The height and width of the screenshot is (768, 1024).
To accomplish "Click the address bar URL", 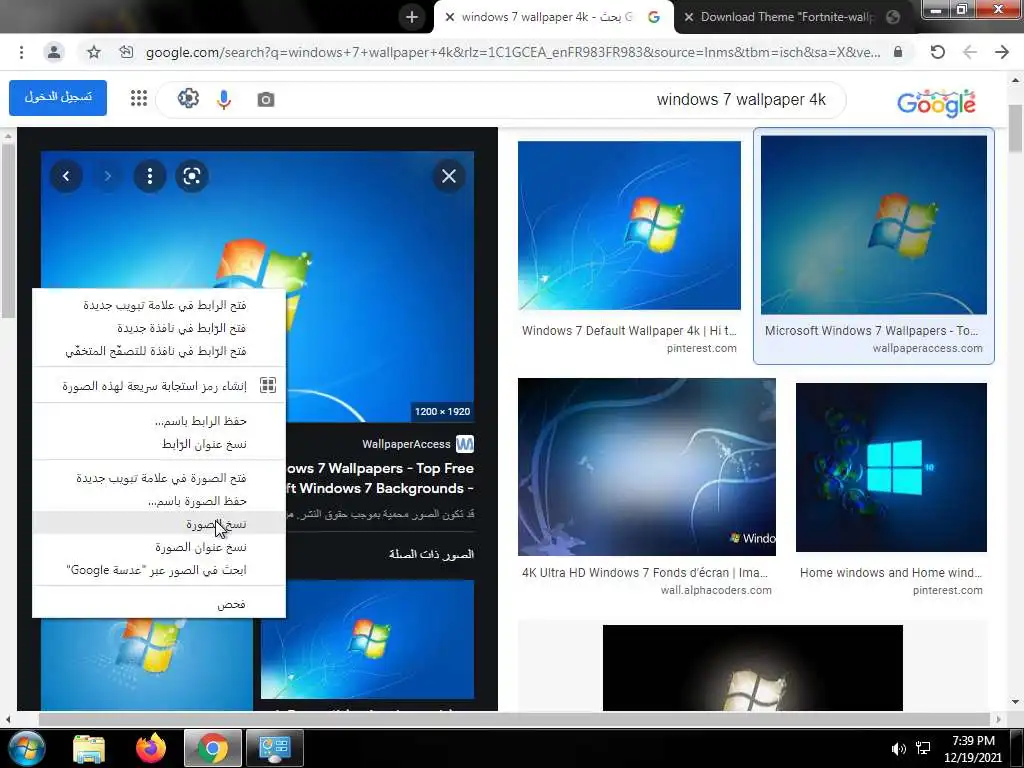I will (x=513, y=52).
